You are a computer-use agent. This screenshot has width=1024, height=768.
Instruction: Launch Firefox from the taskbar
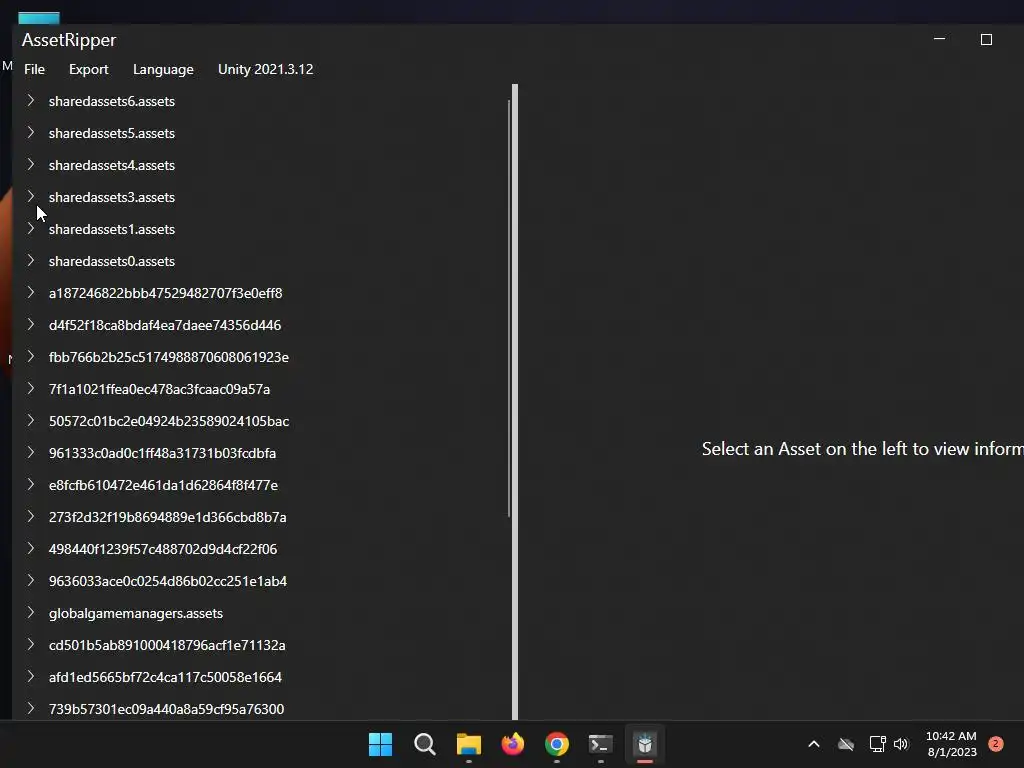click(x=513, y=744)
